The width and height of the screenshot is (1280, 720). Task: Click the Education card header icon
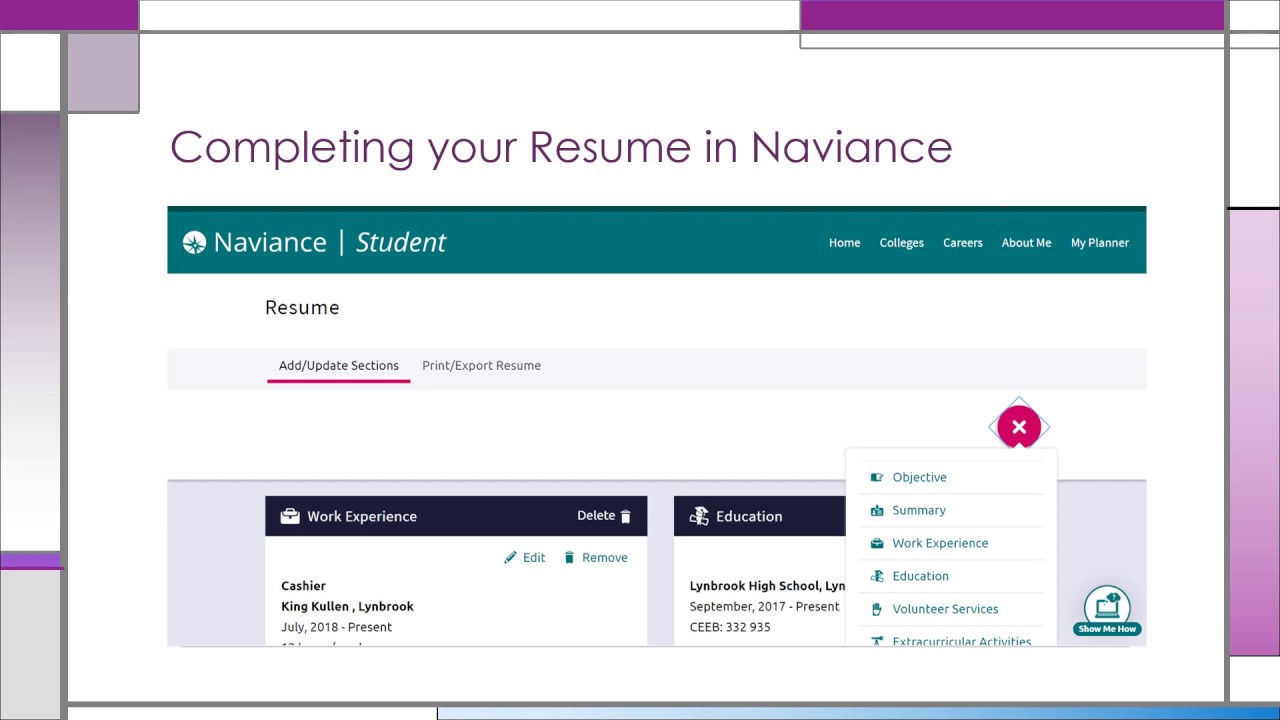pos(699,516)
